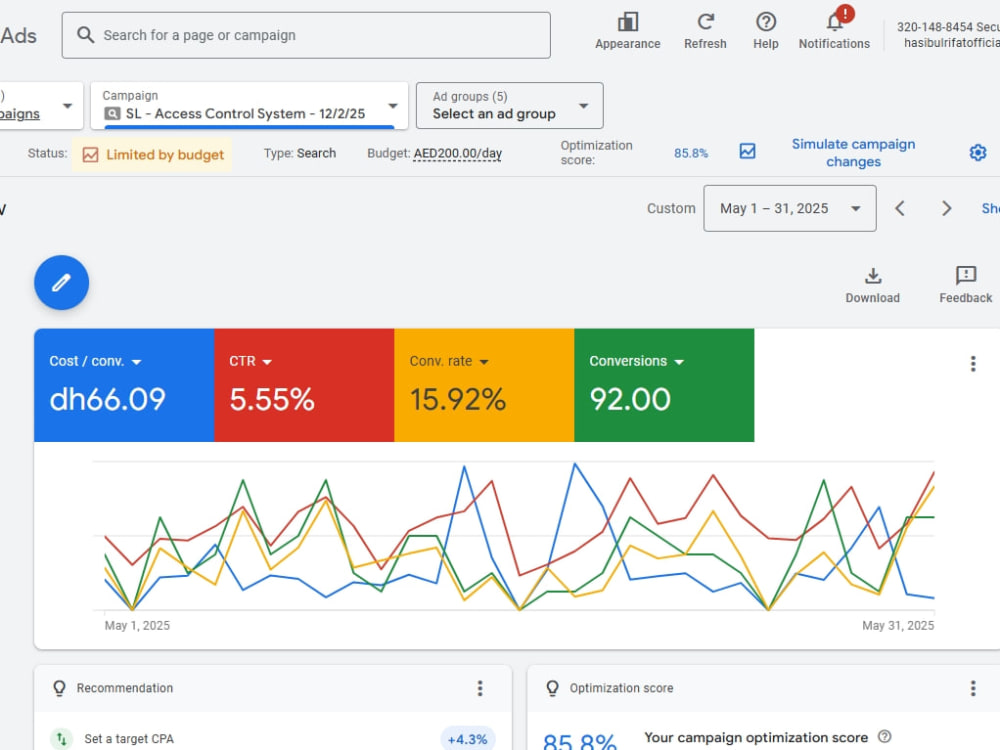
Task: Click the large 85.8% score value
Action: click(580, 741)
